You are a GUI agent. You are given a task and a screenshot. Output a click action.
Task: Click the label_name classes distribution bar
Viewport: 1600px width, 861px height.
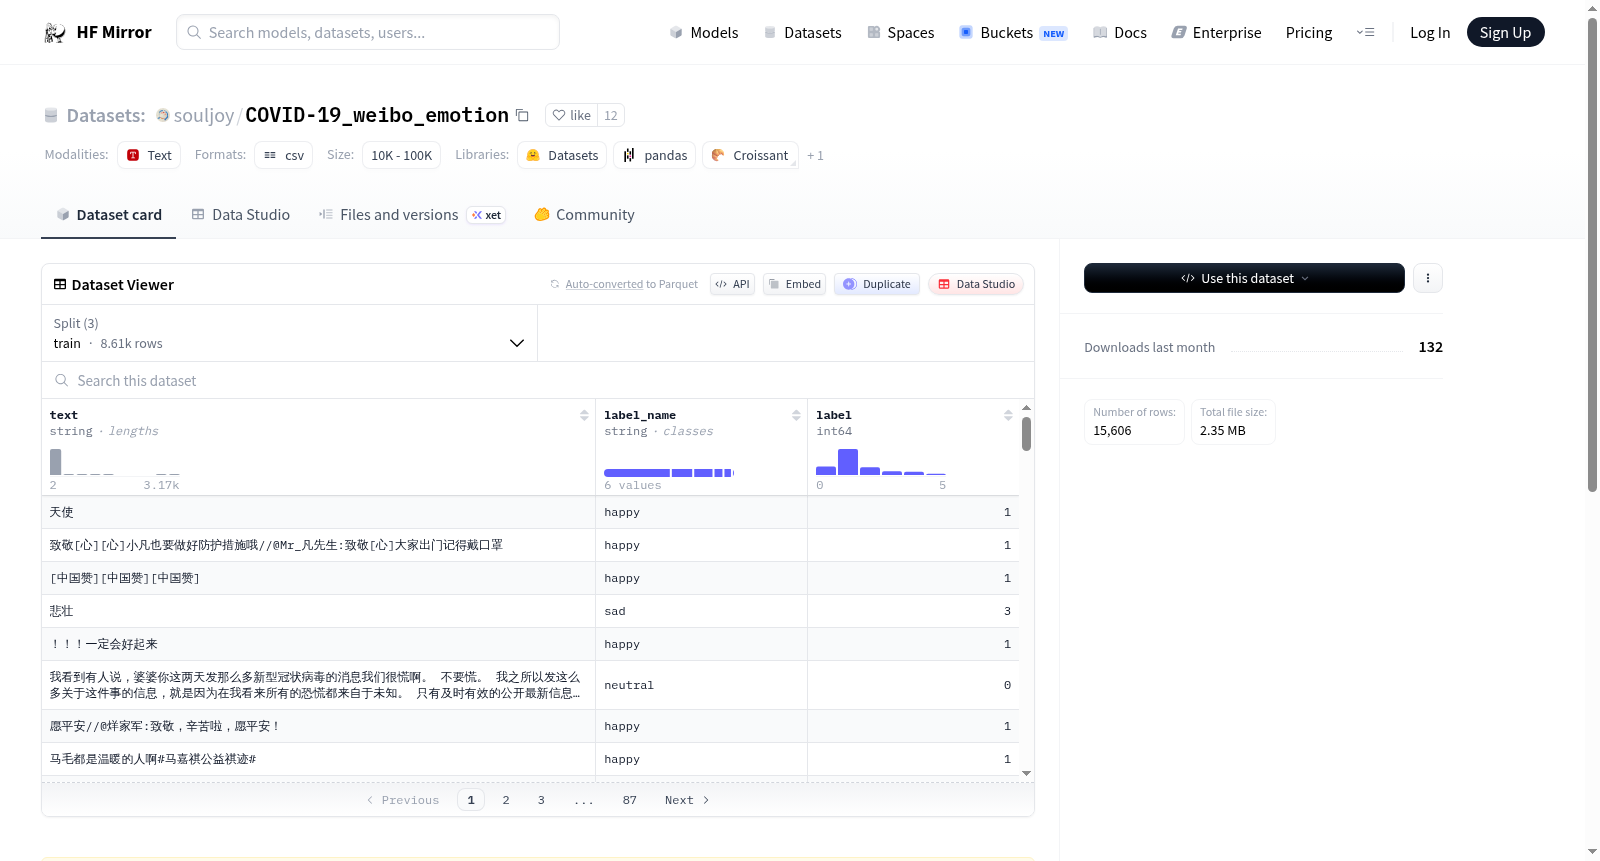(669, 472)
